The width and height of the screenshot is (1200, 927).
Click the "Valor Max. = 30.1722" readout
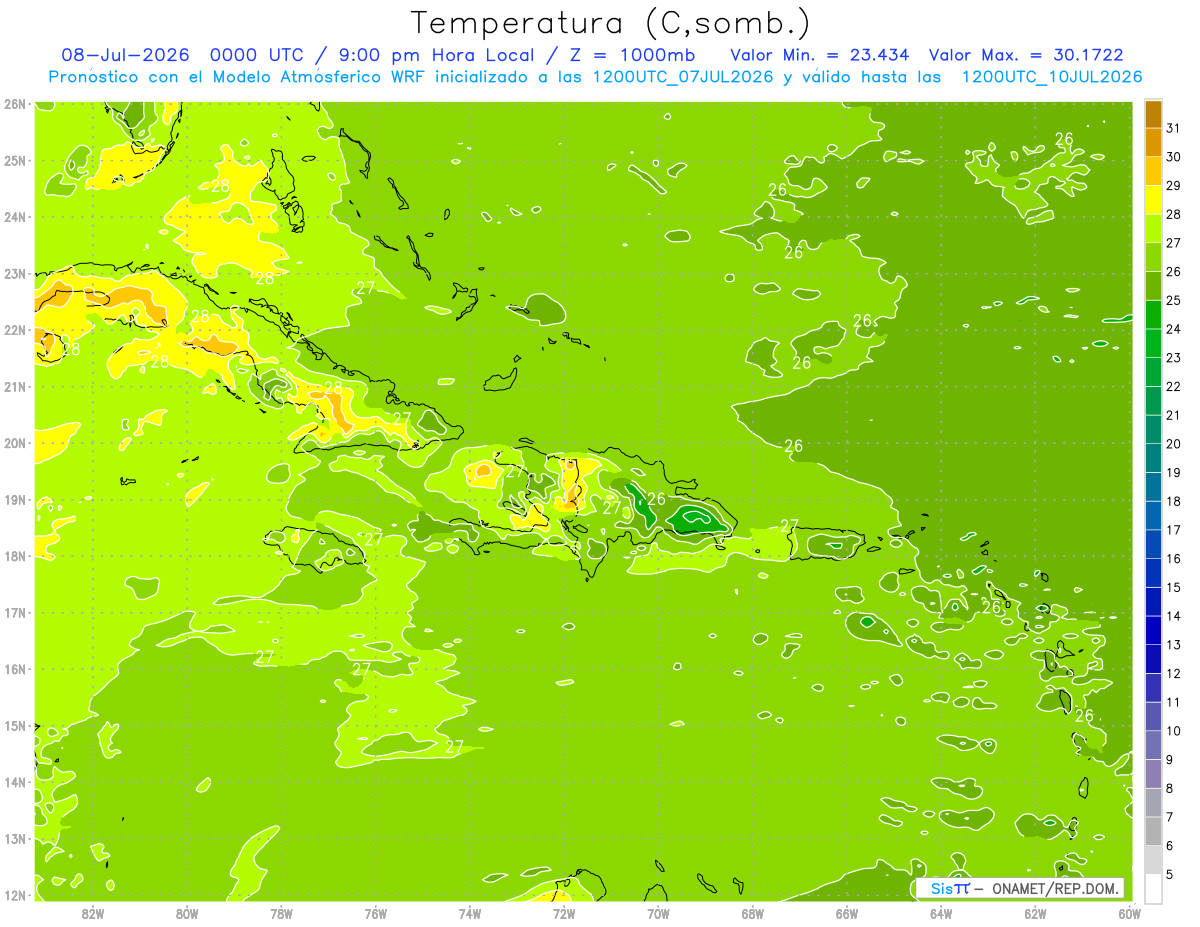(x=1026, y=55)
